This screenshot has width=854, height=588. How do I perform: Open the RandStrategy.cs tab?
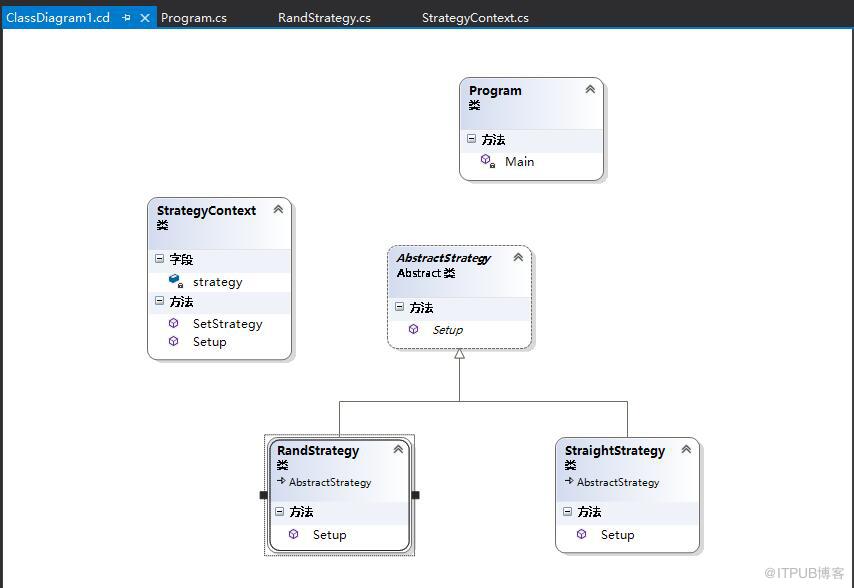tap(324, 18)
